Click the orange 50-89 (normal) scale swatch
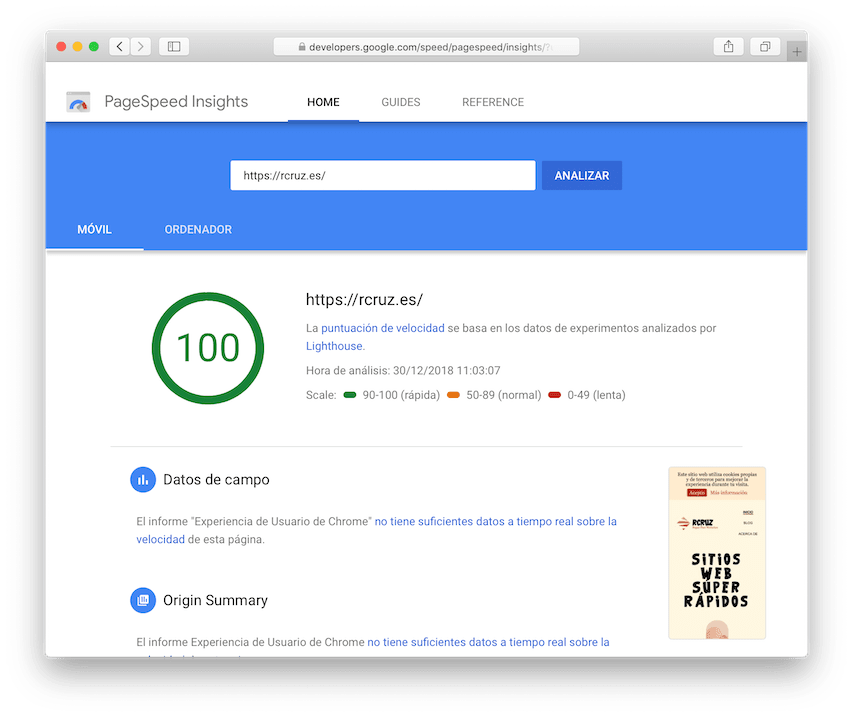The height and width of the screenshot is (717, 853). pyautogui.click(x=453, y=395)
